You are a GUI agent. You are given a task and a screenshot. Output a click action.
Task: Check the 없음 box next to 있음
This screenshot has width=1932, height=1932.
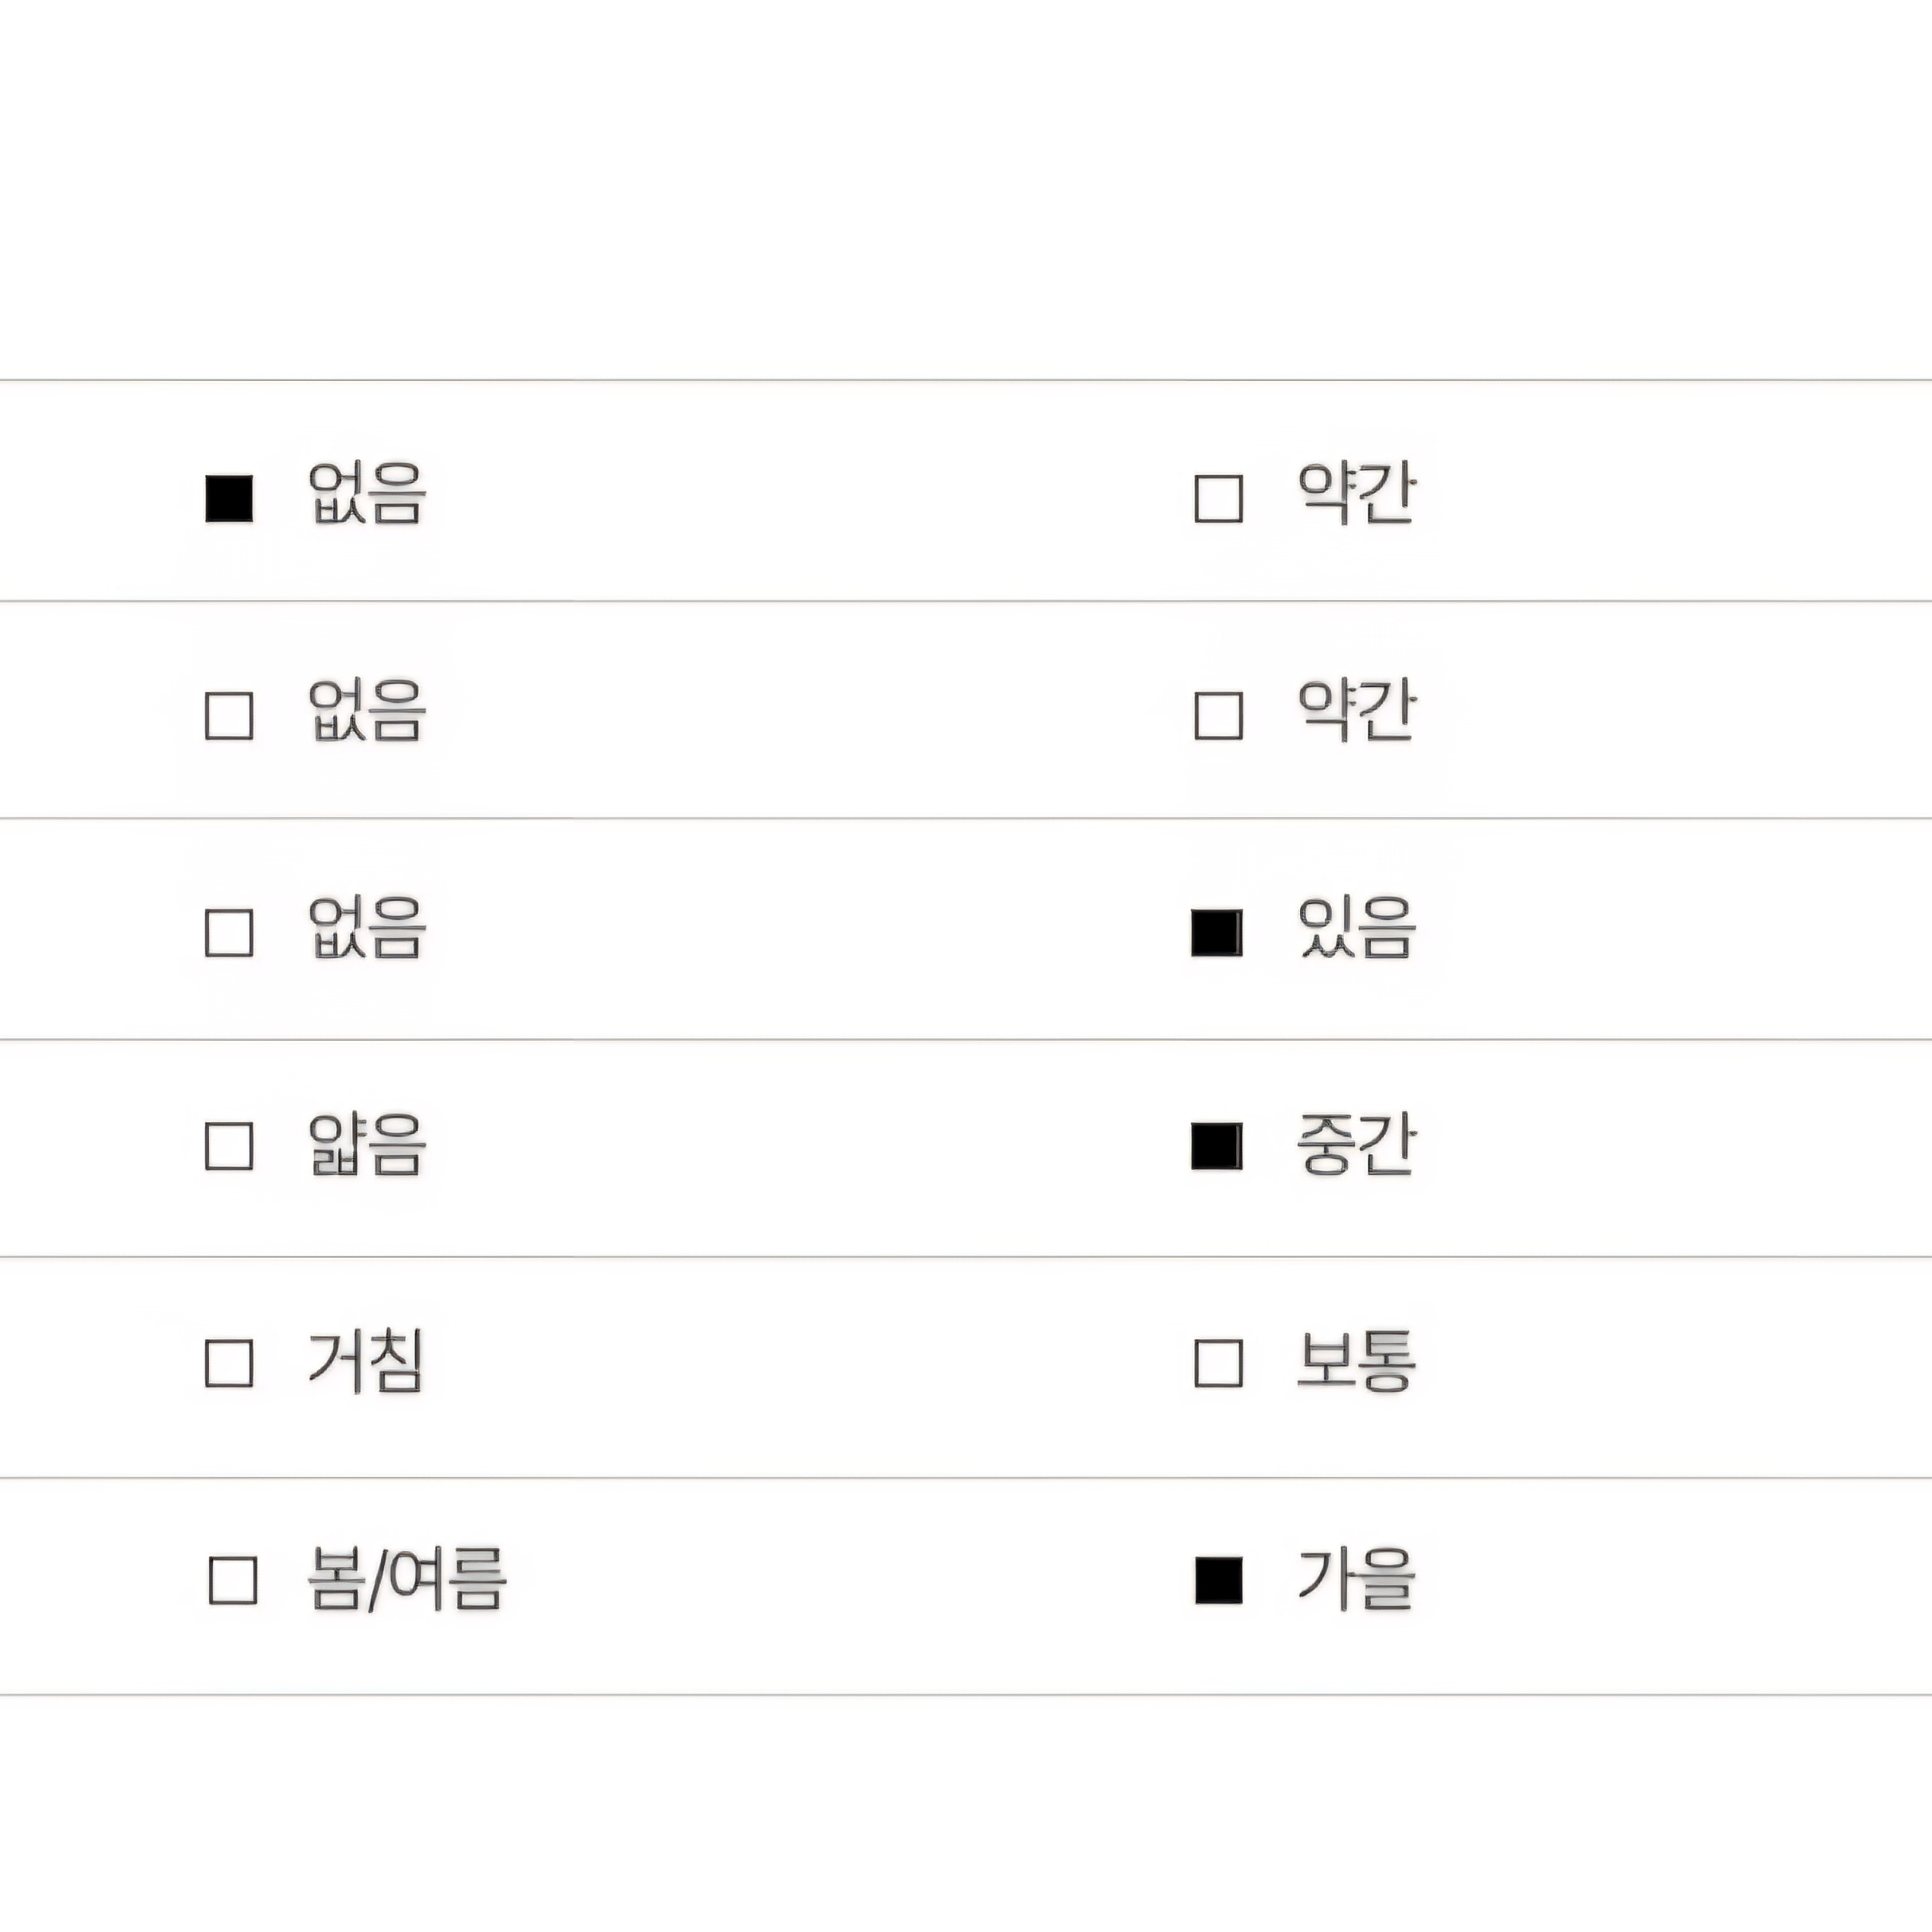pyautogui.click(x=229, y=932)
